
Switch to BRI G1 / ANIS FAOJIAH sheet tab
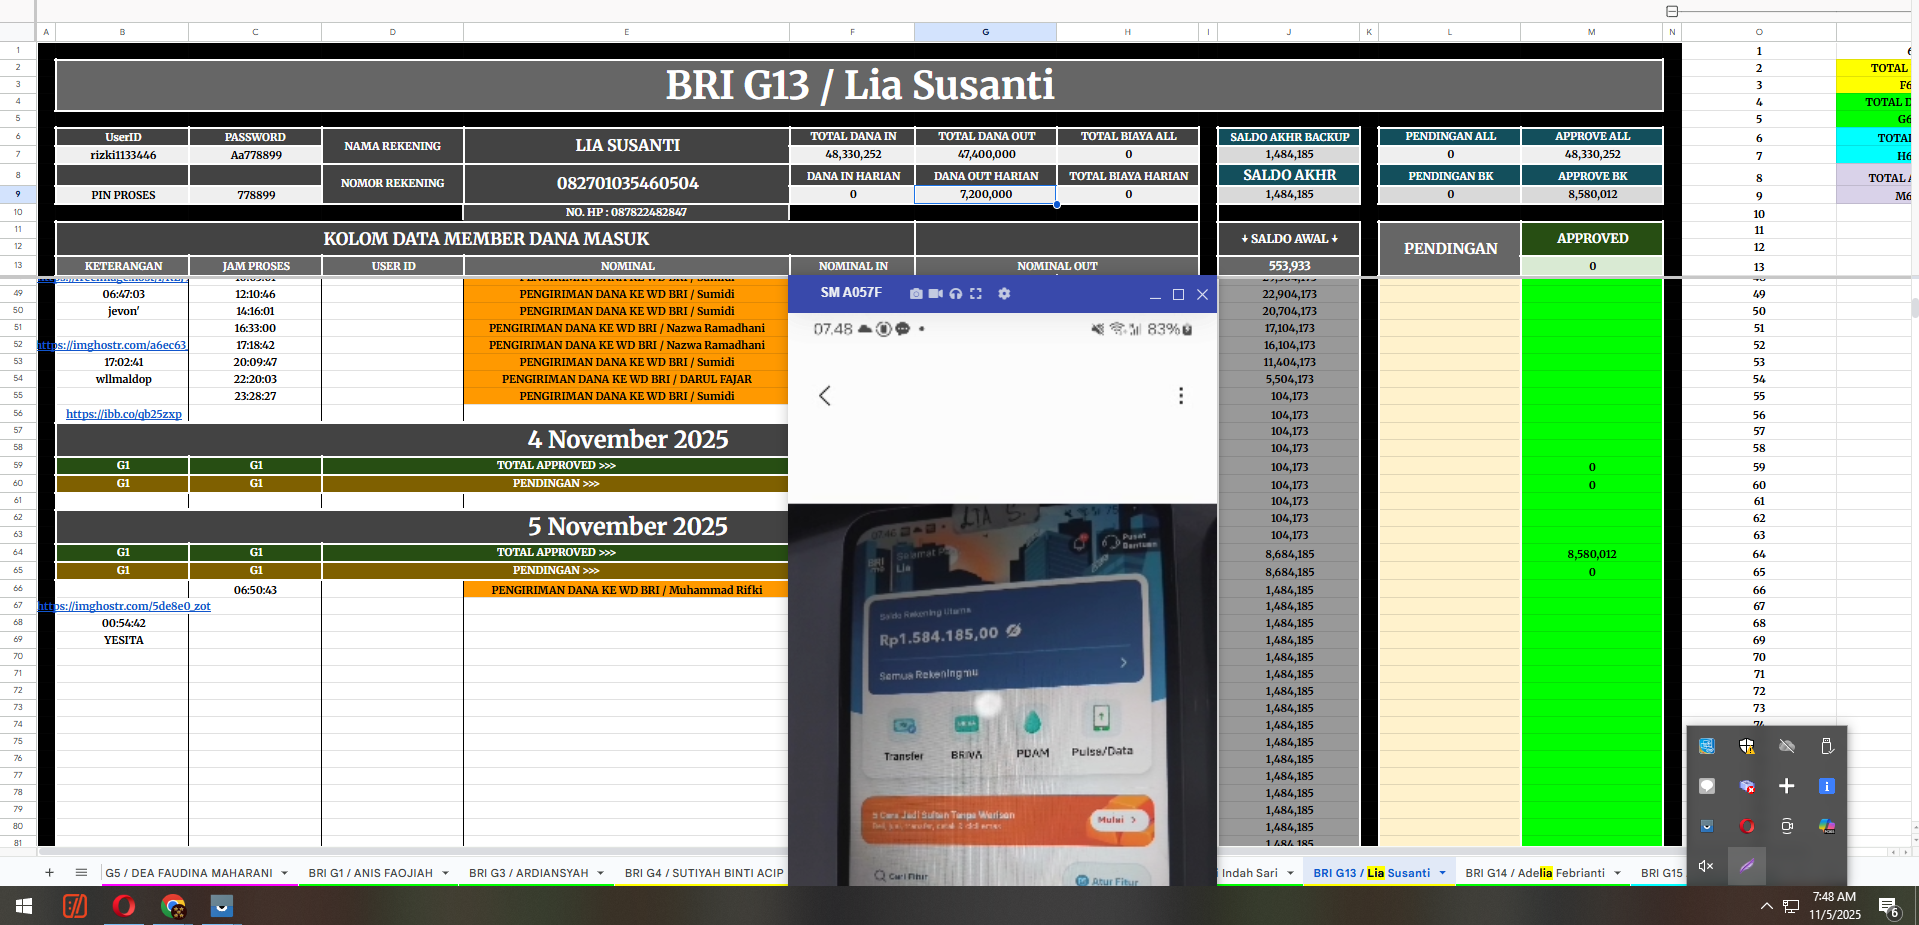[x=370, y=873]
